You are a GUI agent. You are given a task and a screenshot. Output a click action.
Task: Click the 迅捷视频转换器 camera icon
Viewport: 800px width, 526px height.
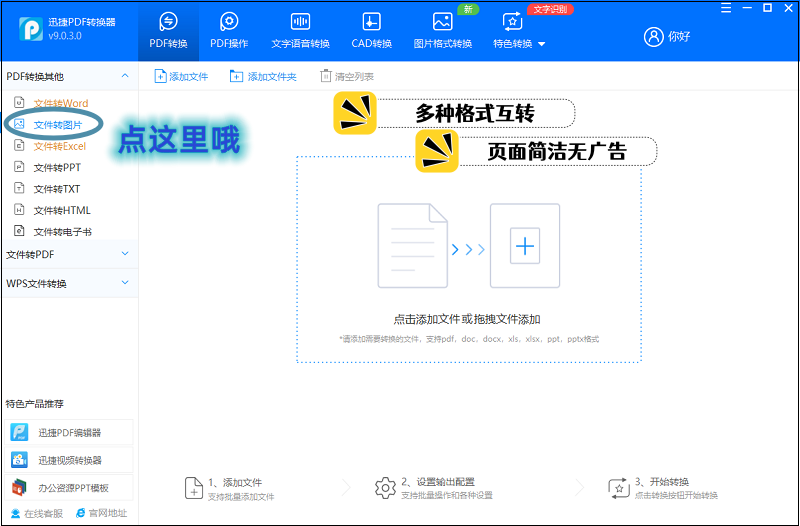click(19, 460)
